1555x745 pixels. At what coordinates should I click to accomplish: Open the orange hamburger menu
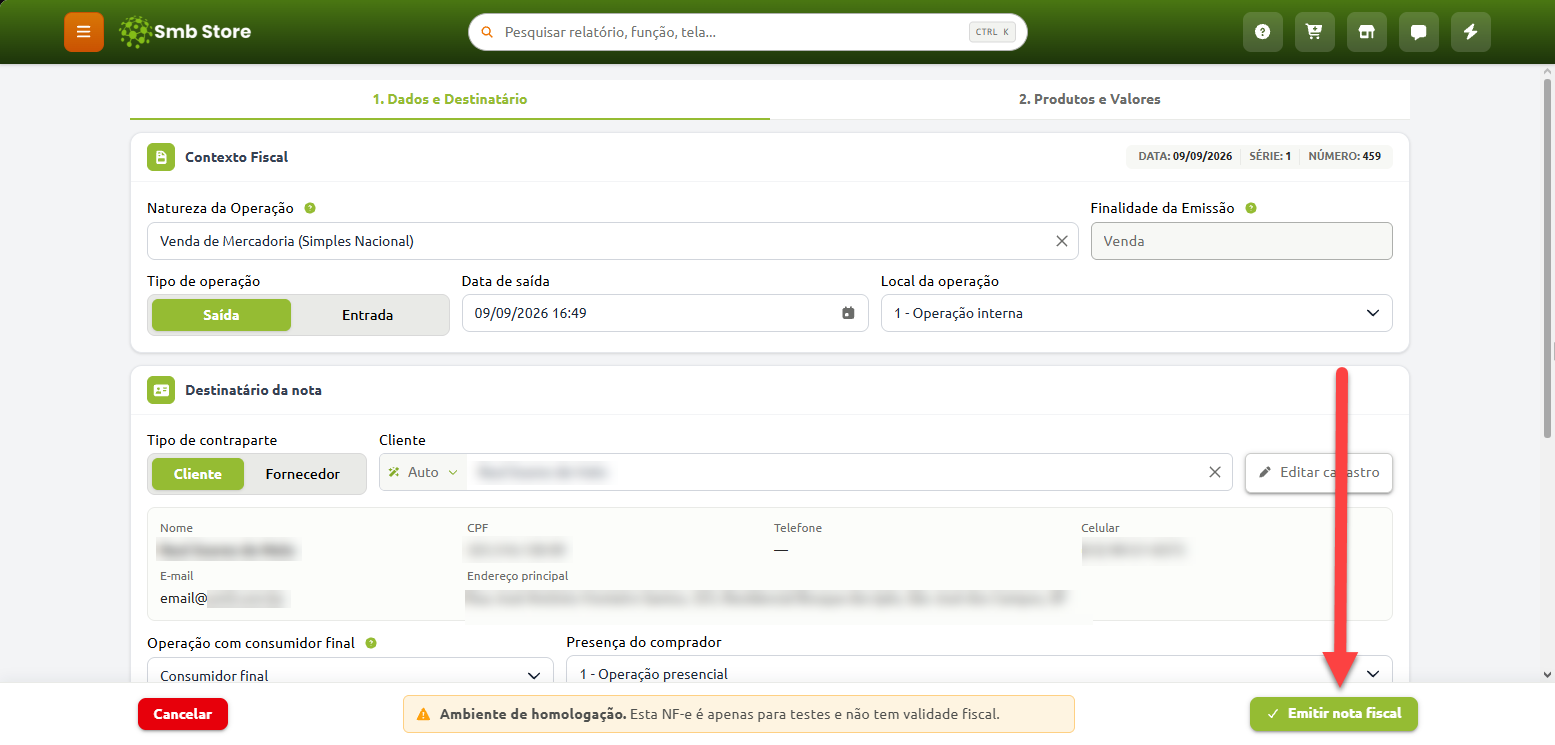tap(84, 32)
